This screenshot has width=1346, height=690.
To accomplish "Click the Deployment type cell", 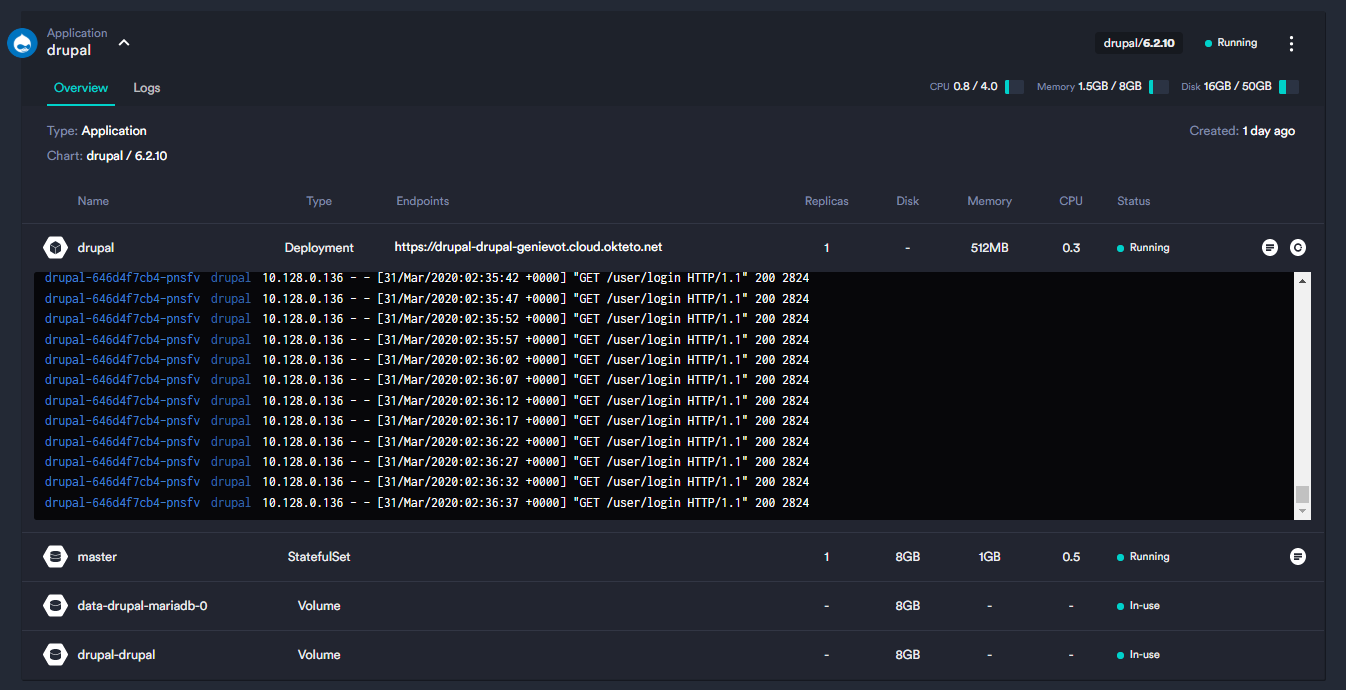I will 319,247.
